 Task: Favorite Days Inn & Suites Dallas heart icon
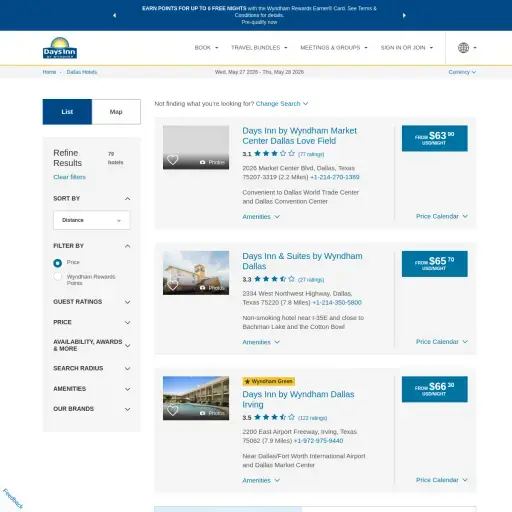coord(172,285)
